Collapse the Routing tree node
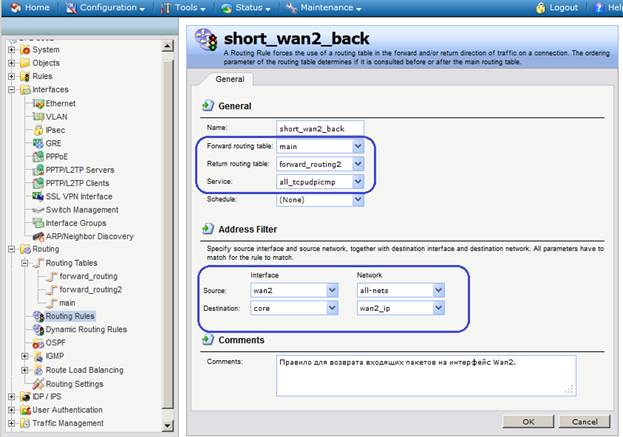Viewport: 623px width, 437px height. tap(12, 249)
